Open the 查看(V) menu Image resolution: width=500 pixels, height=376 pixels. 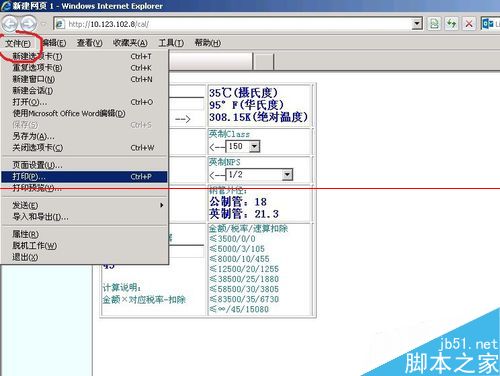(x=90, y=43)
